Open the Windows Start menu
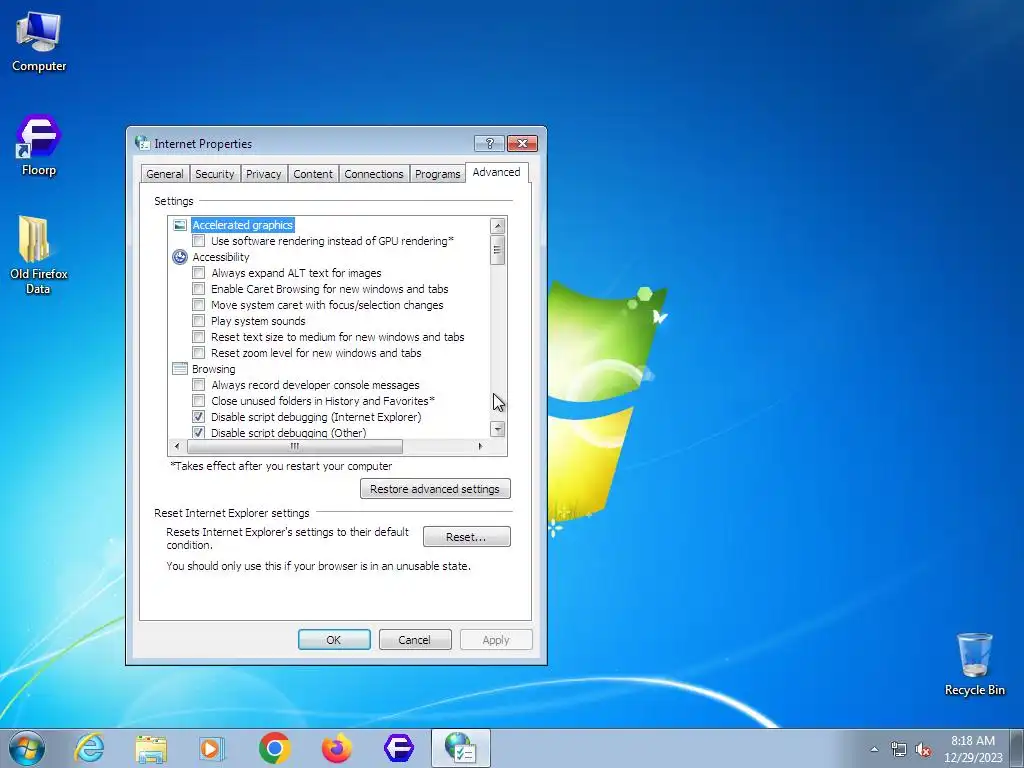This screenshot has height=768, width=1024. point(27,748)
